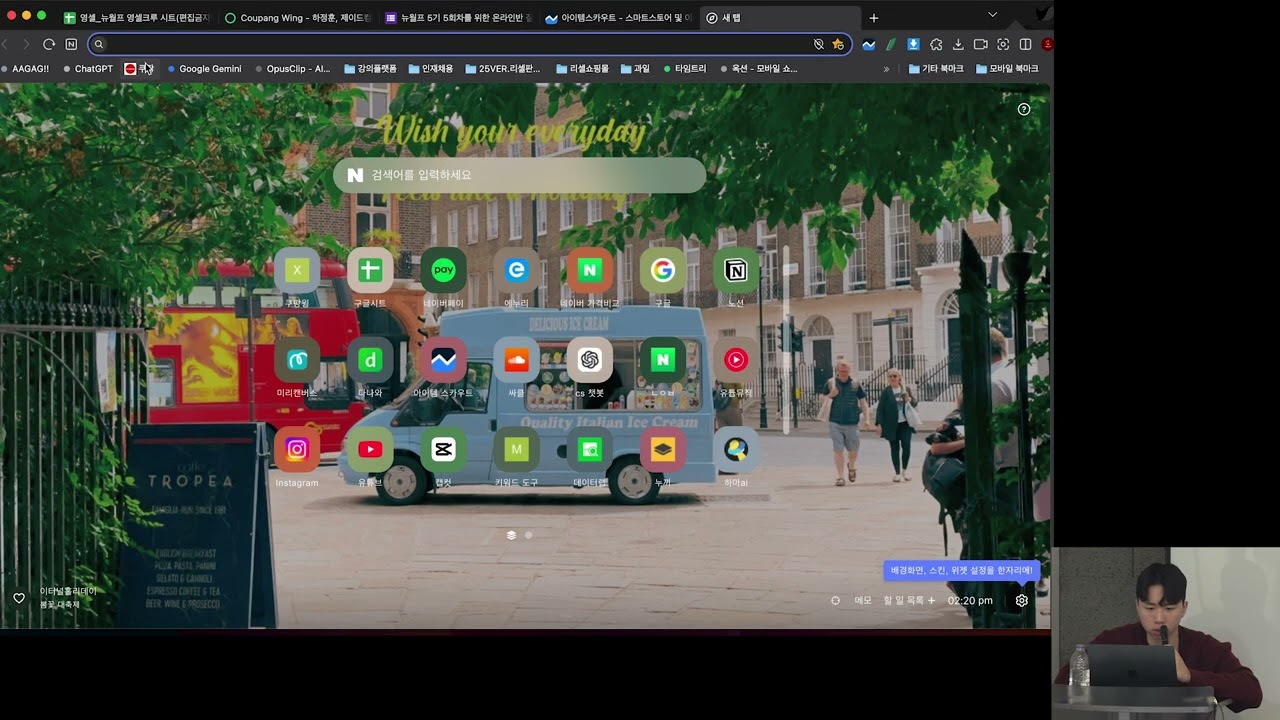Open the extensions puzzle icon
This screenshot has height=720, width=1280.
pos(936,44)
